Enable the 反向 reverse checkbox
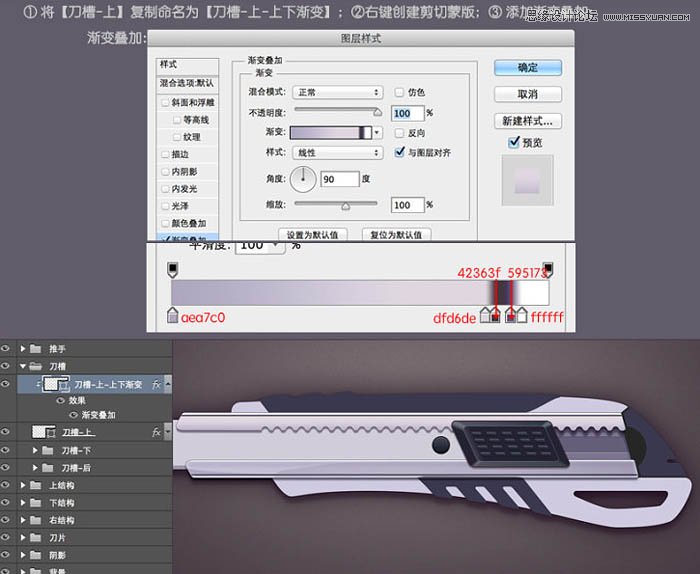The height and width of the screenshot is (574, 700). coord(399,133)
